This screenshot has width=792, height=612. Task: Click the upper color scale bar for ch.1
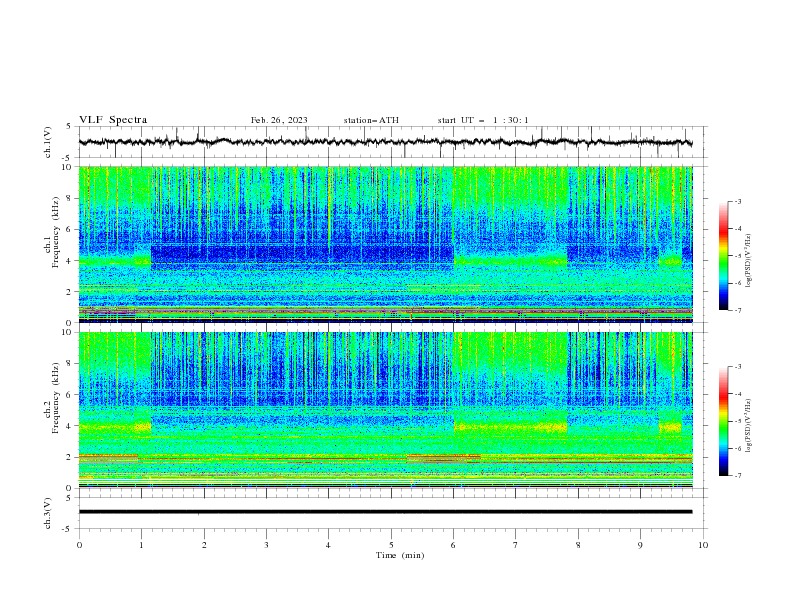click(x=723, y=256)
